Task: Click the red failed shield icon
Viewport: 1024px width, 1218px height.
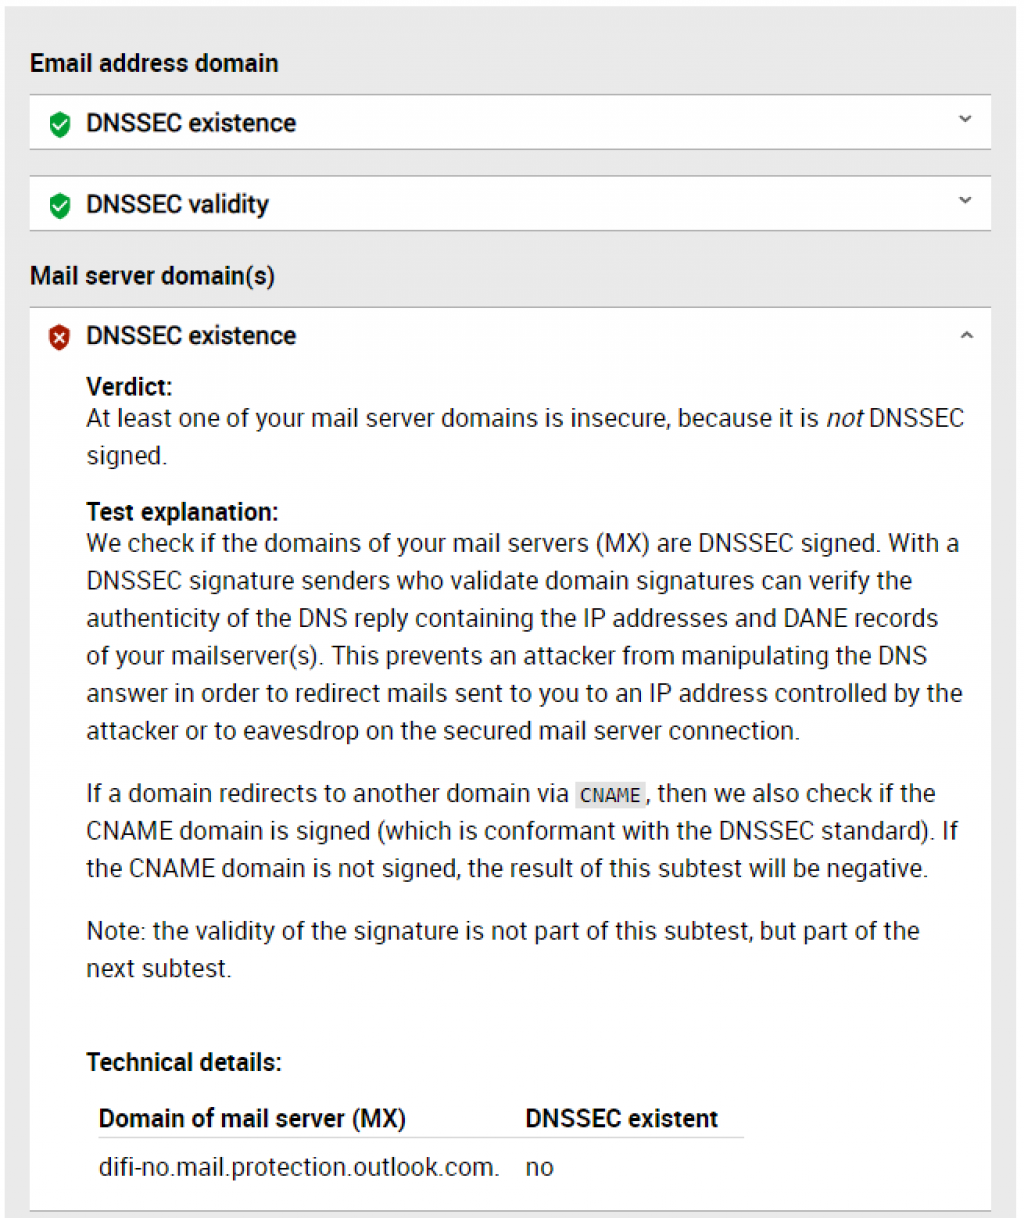Action: click(60, 337)
